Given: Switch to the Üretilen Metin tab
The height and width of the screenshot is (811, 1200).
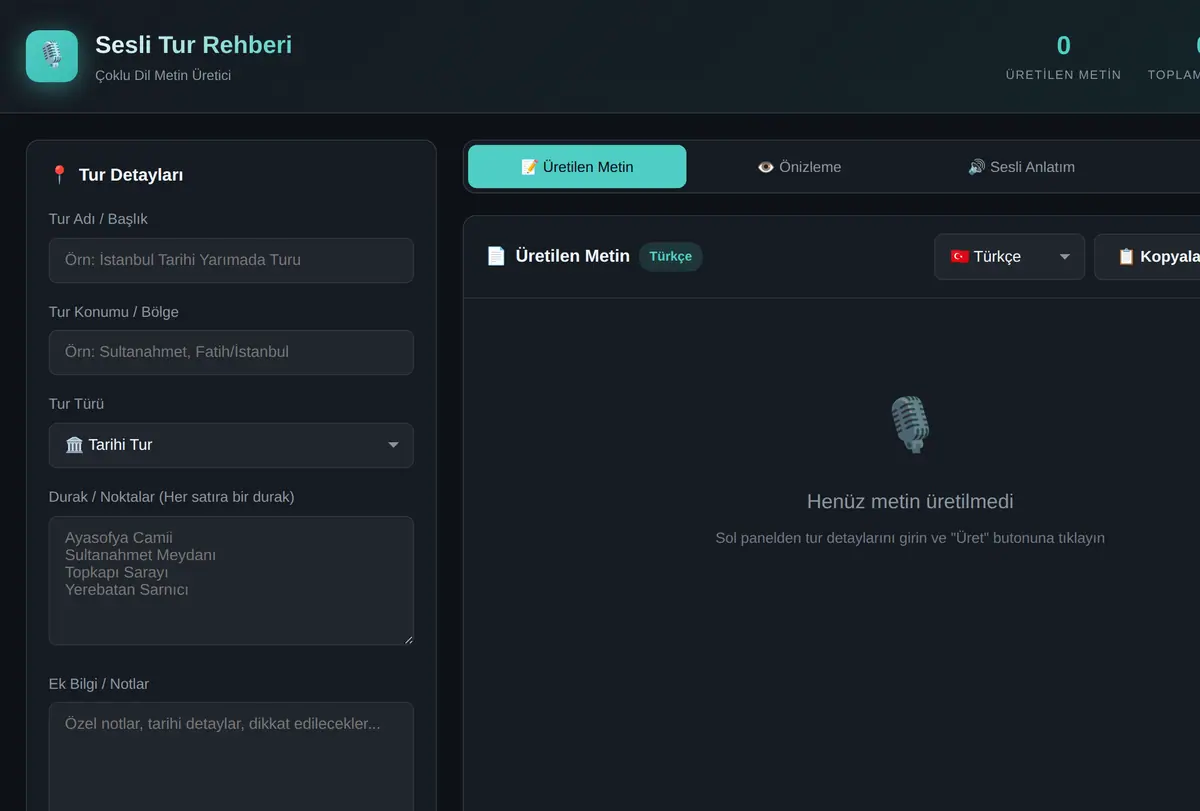Looking at the screenshot, I should [x=577, y=167].
